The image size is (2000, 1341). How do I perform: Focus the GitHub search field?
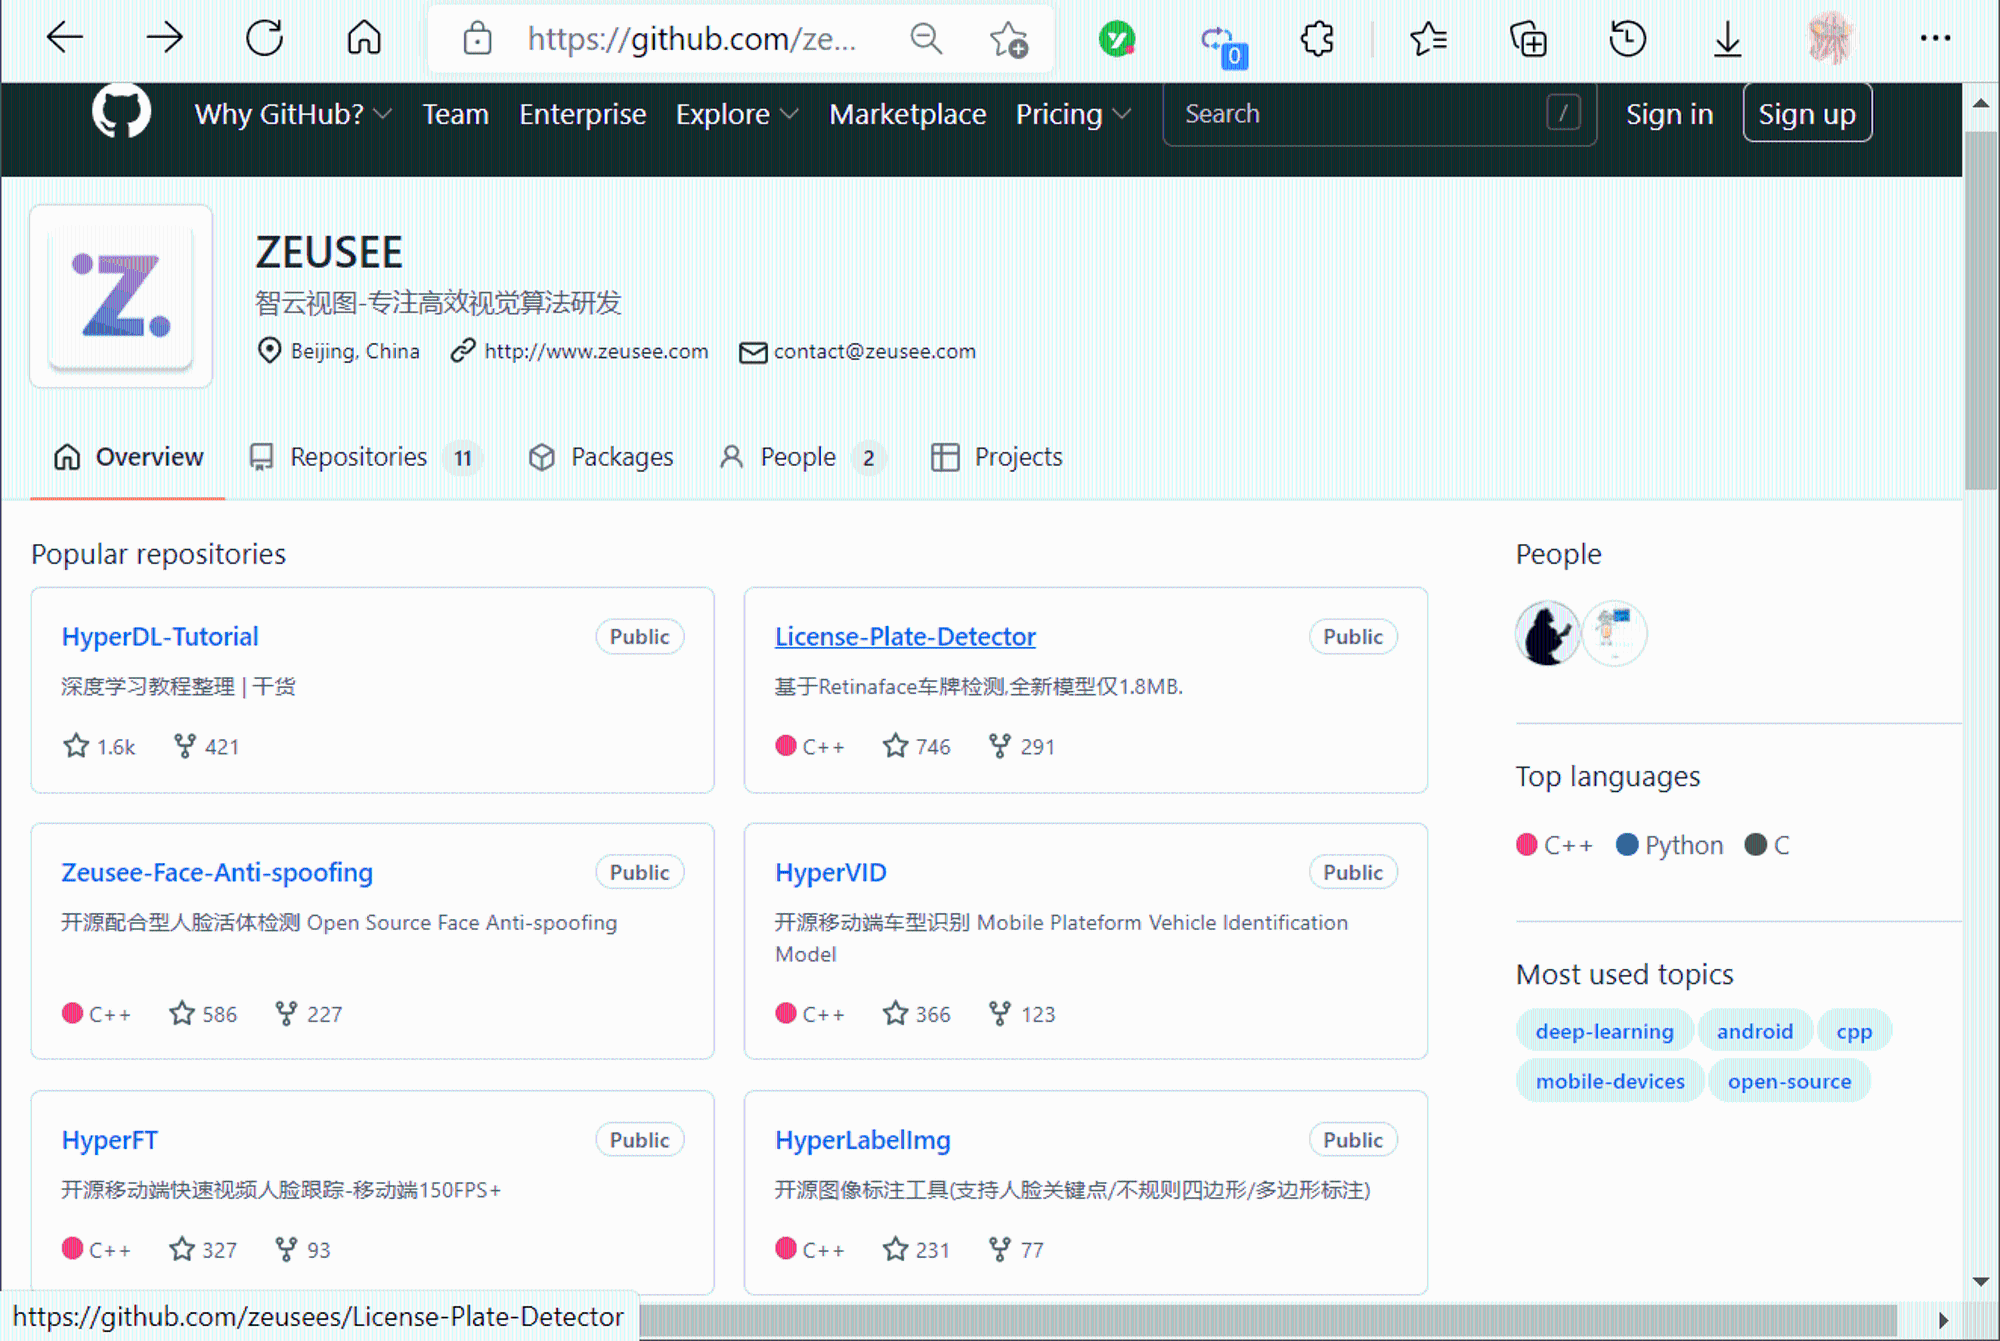(x=1379, y=114)
